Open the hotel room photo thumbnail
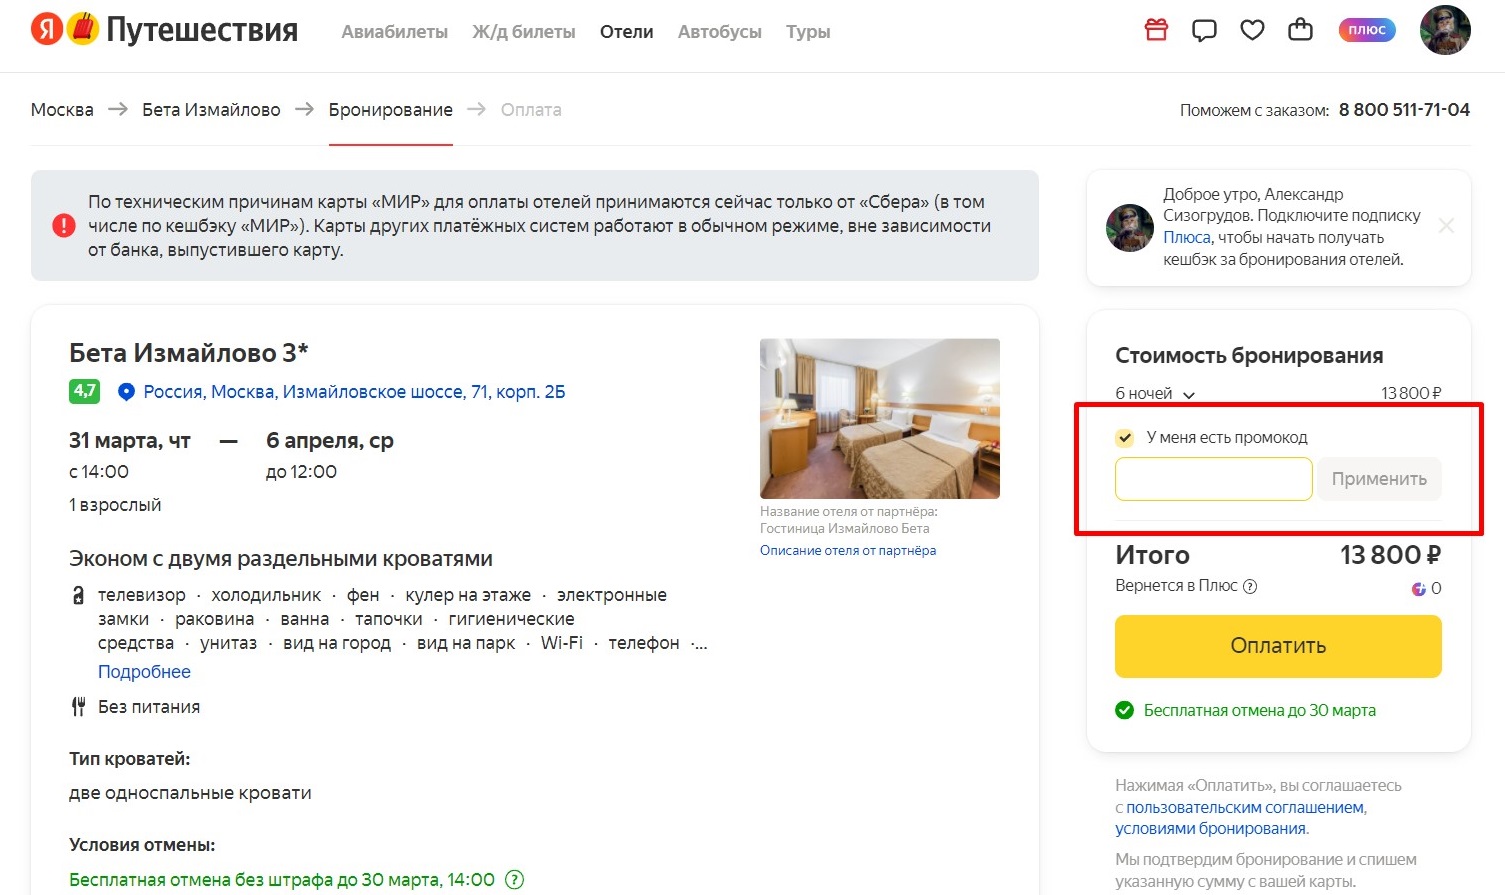The height and width of the screenshot is (895, 1505). coord(880,419)
